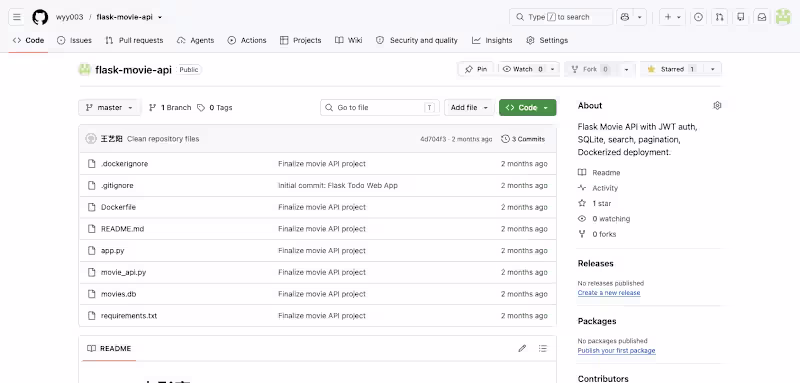Open the master branch dropdown
800x383 pixels.
point(110,108)
